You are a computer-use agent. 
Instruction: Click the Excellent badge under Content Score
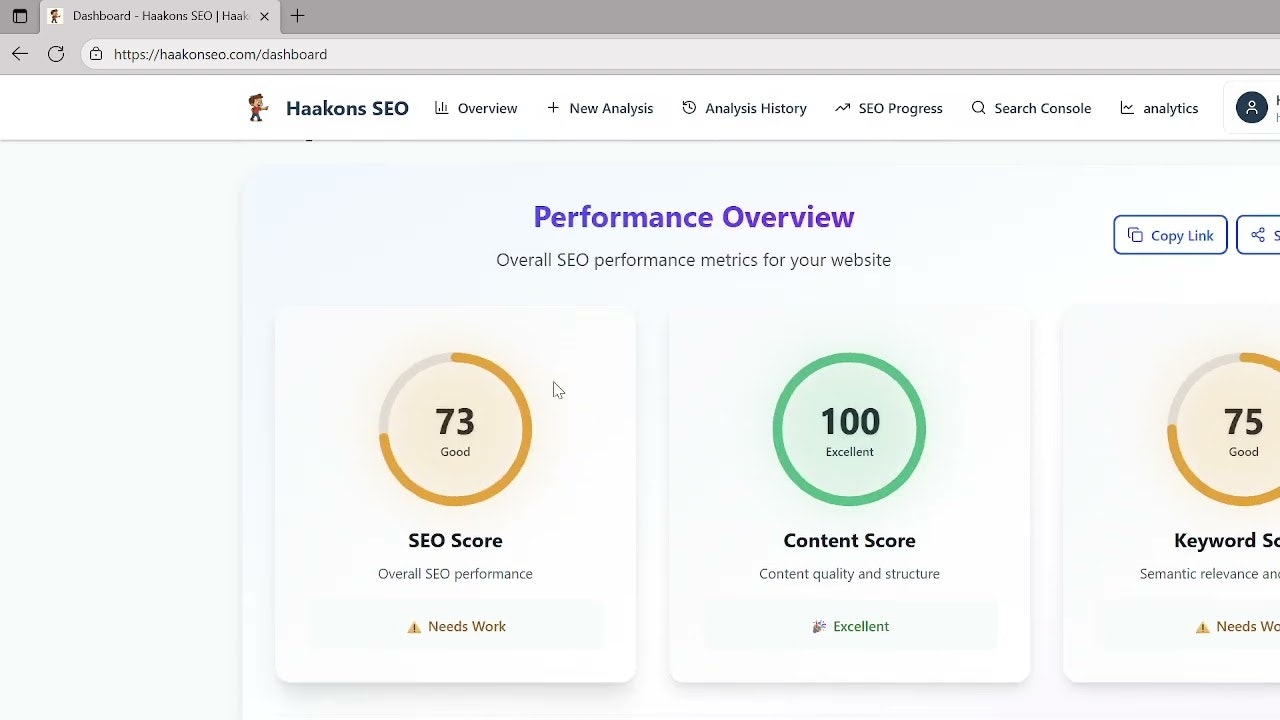pos(849,626)
